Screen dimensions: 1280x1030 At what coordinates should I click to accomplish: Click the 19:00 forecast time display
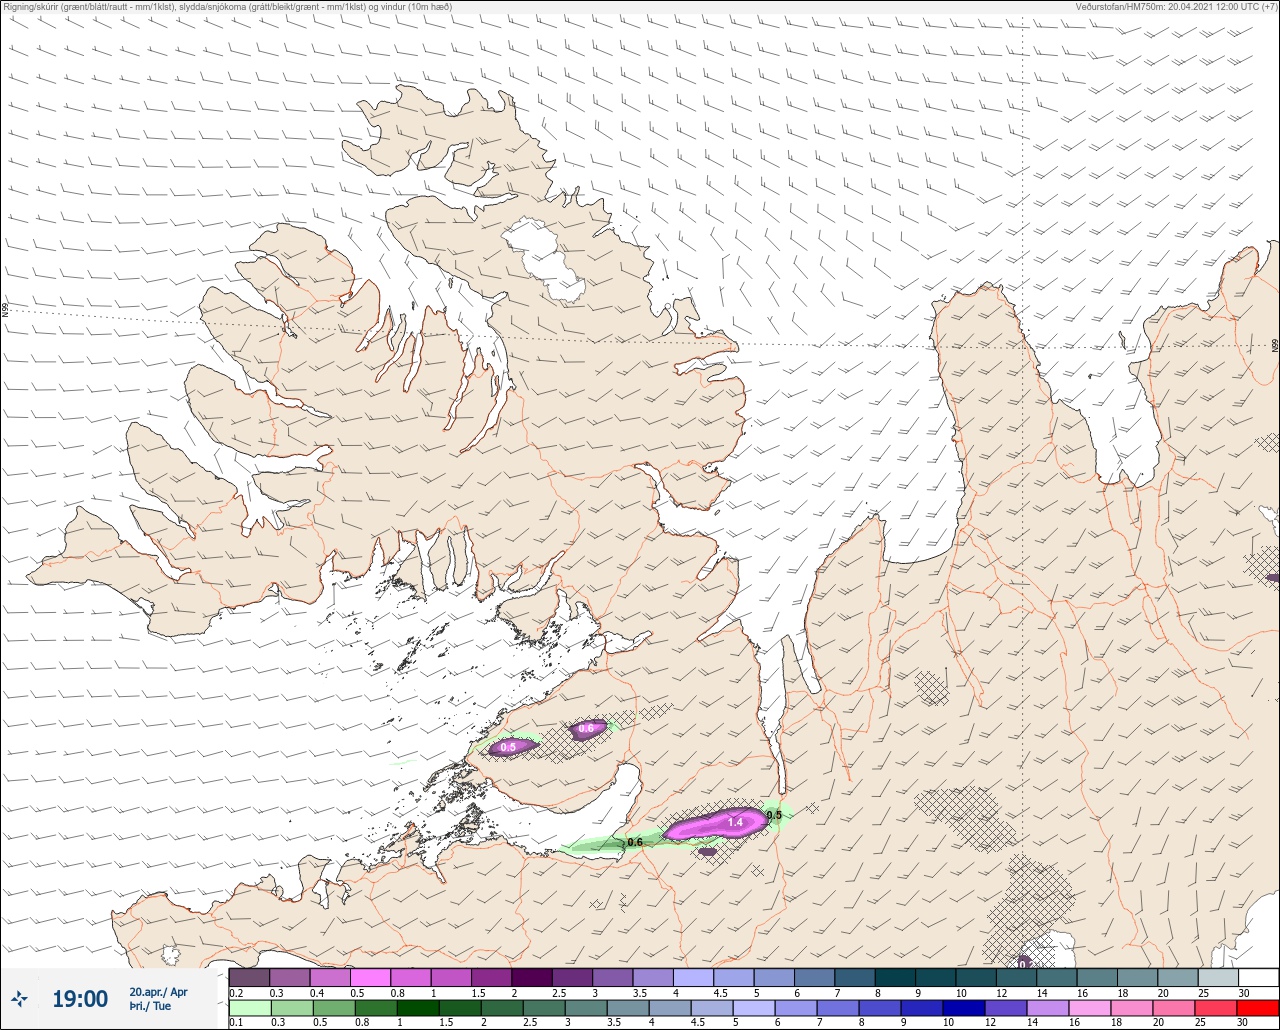tap(80, 998)
